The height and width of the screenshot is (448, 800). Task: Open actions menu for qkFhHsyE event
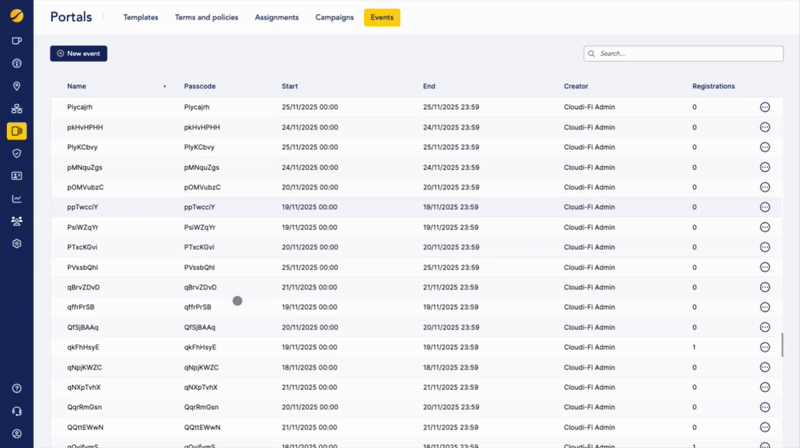click(765, 347)
